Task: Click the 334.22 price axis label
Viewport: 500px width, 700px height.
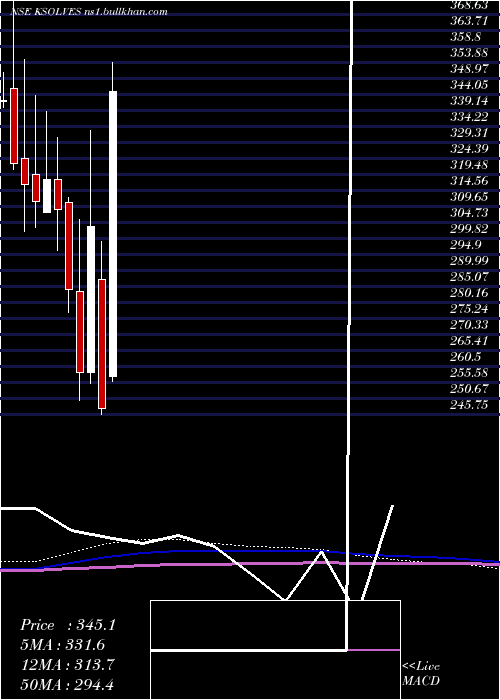Action: (469, 117)
